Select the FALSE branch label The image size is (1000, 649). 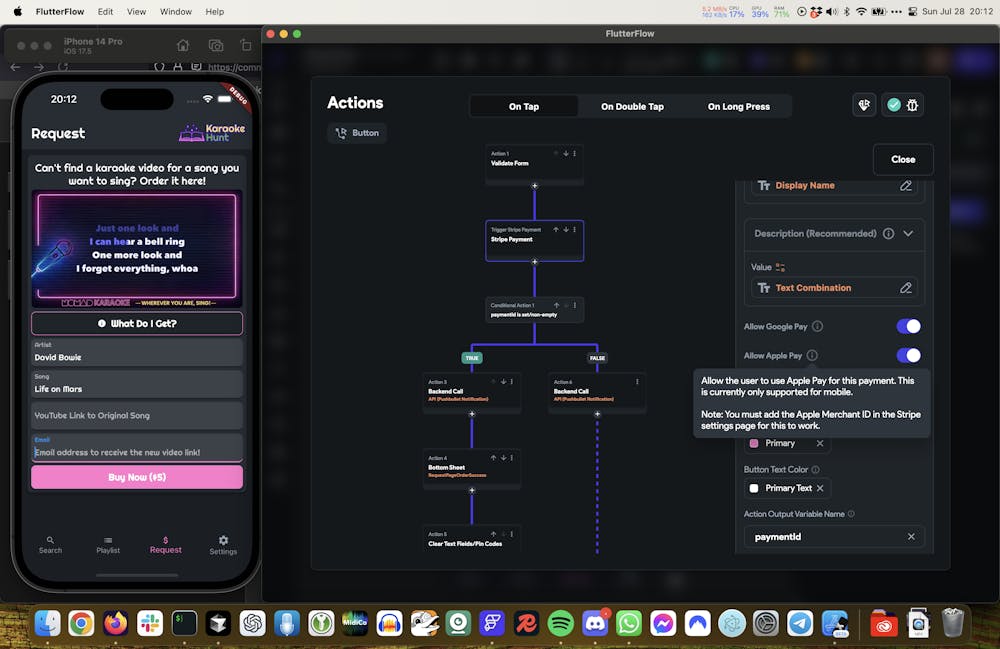(597, 358)
